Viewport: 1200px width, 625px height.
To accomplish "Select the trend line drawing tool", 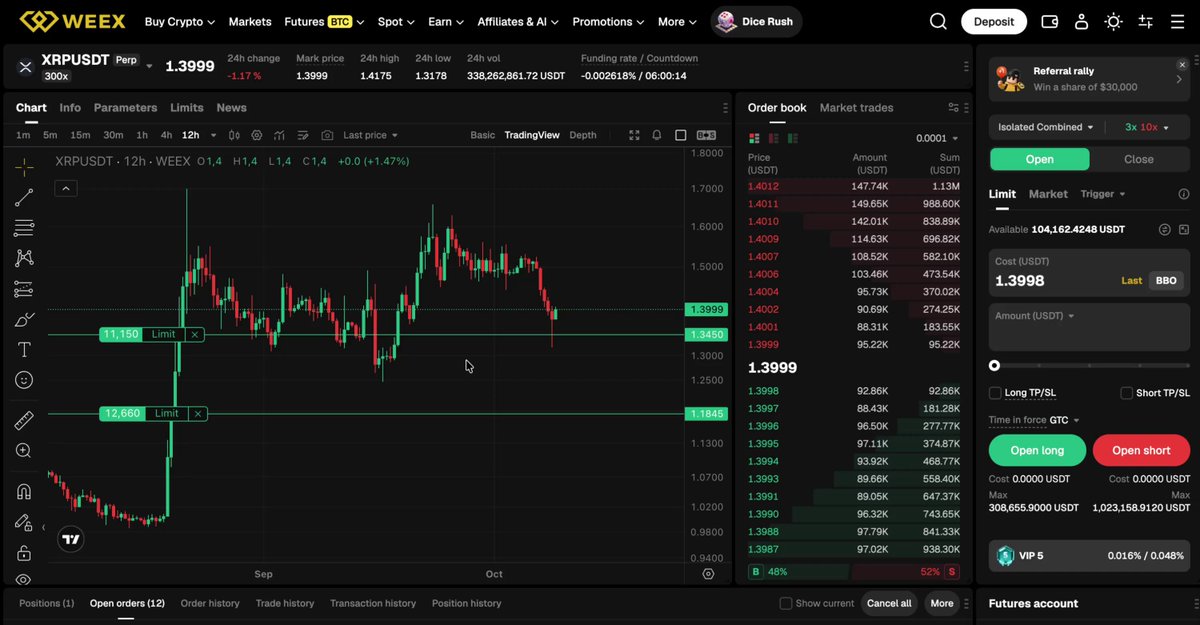I will 24,198.
